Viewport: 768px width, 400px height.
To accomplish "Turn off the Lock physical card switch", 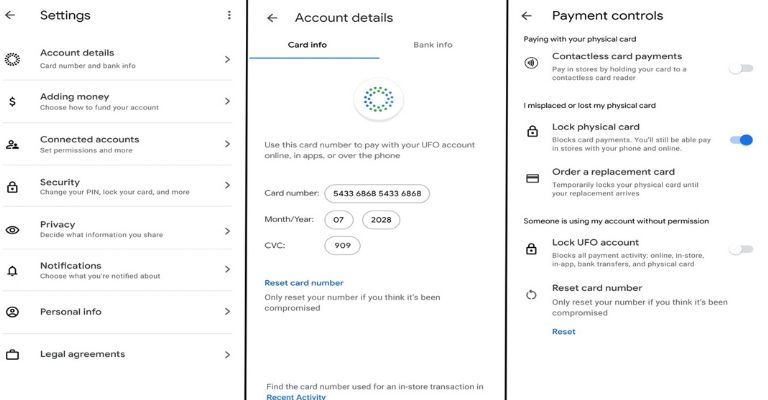I will point(740,139).
